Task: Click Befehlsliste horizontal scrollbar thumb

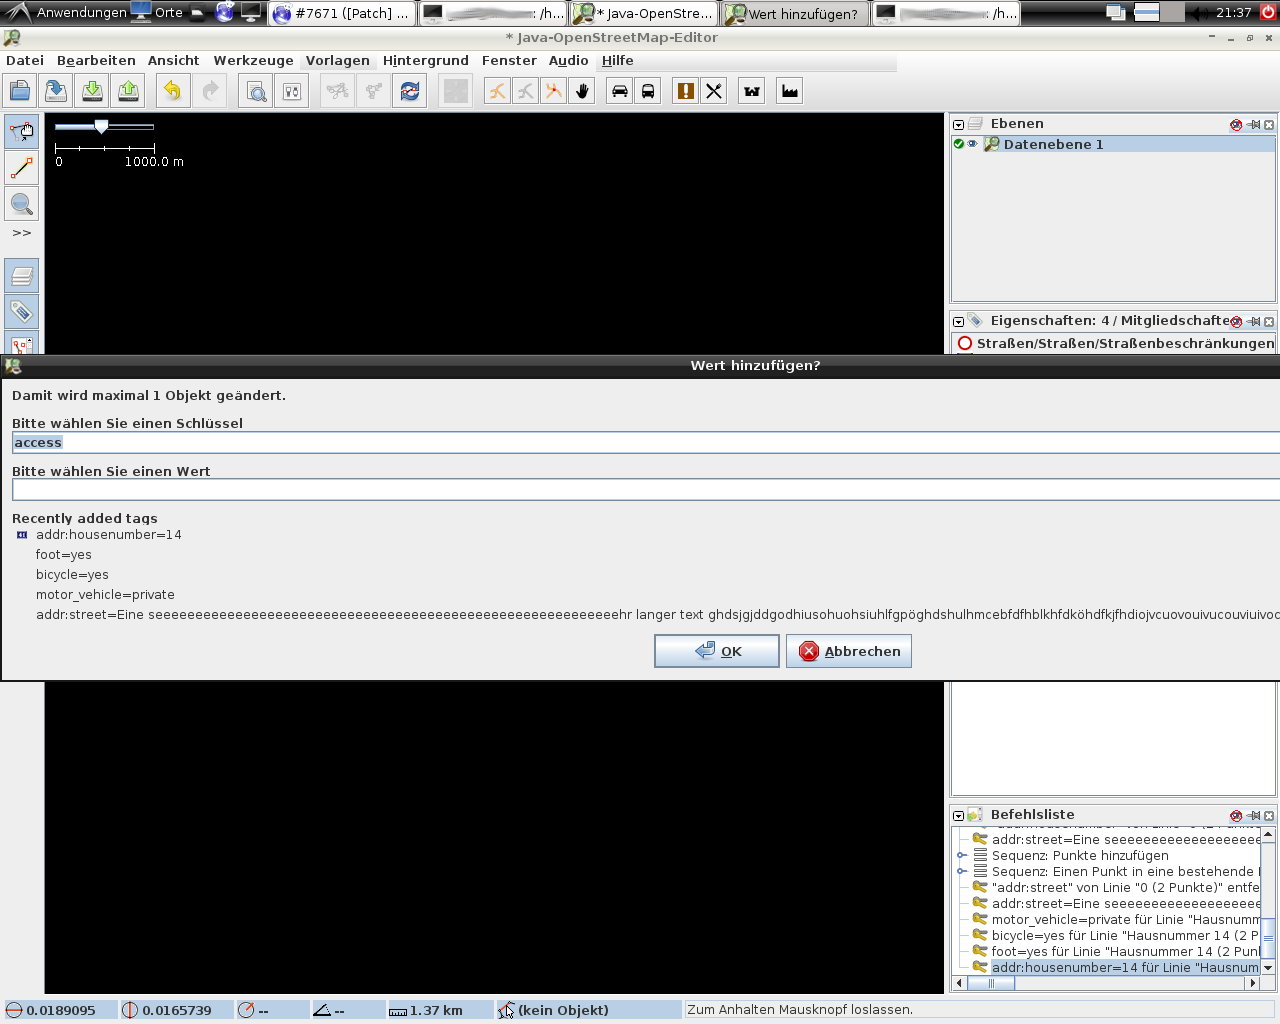Action: (x=992, y=983)
